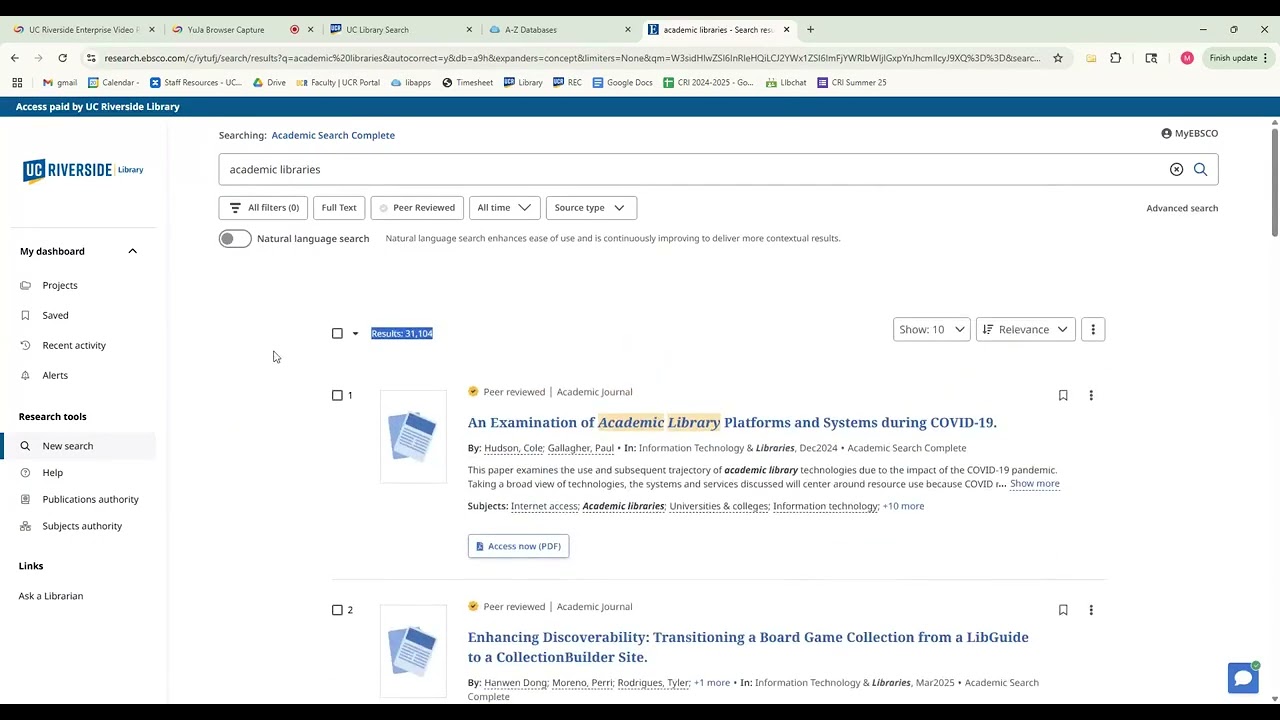Open Saved items in sidebar
The image size is (1280, 720).
click(x=55, y=316)
